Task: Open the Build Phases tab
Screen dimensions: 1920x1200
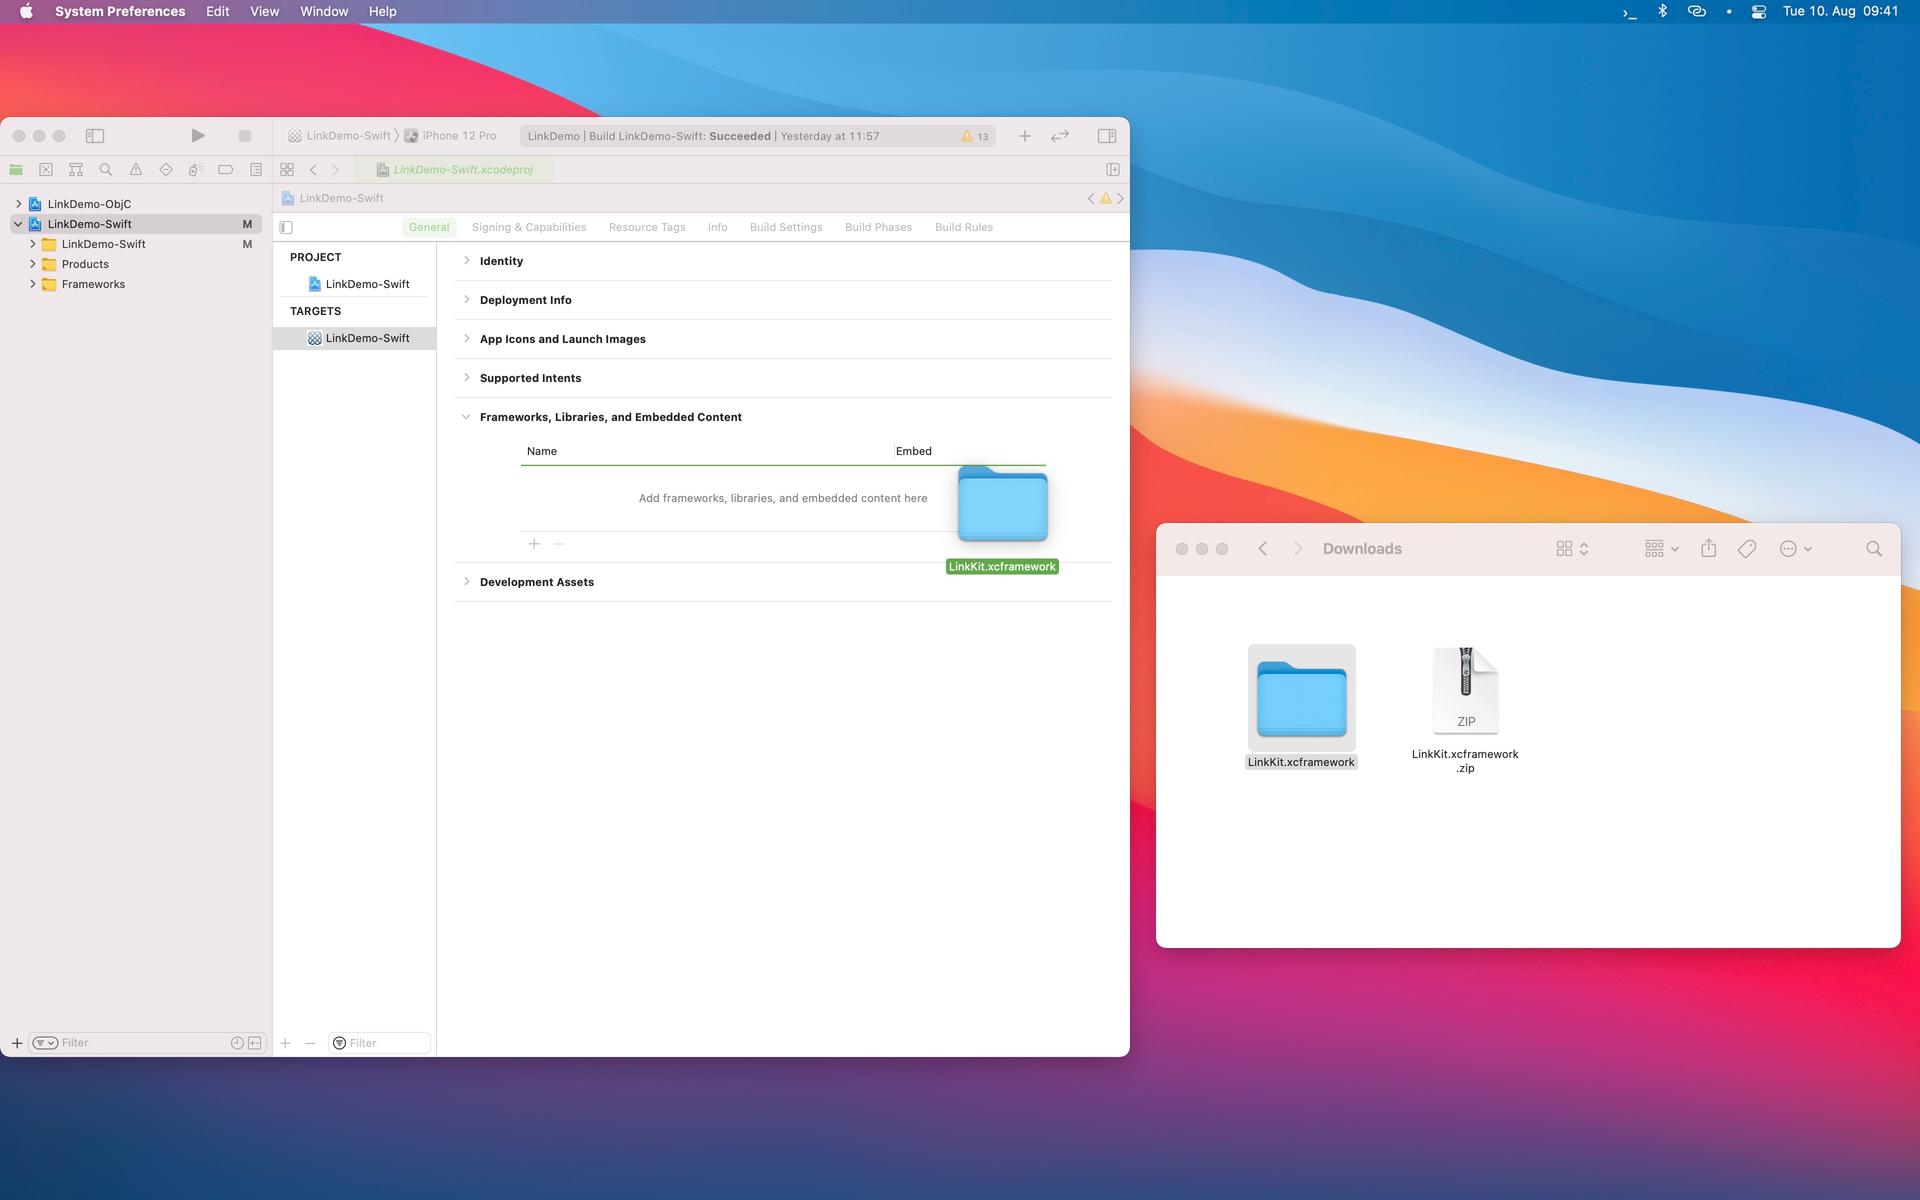Action: [878, 227]
